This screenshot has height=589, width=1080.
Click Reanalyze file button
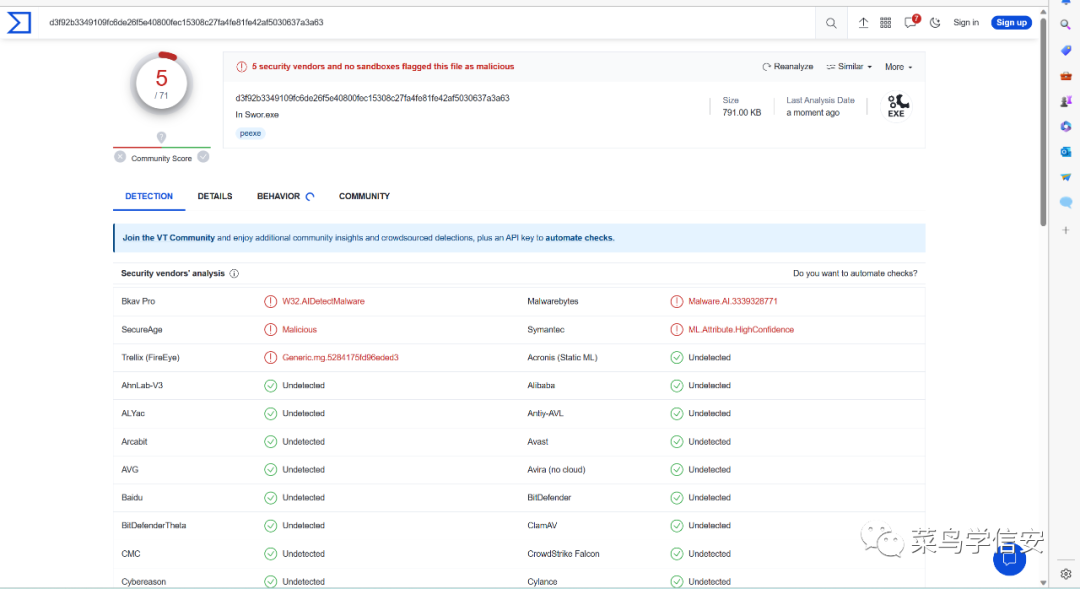(787, 67)
